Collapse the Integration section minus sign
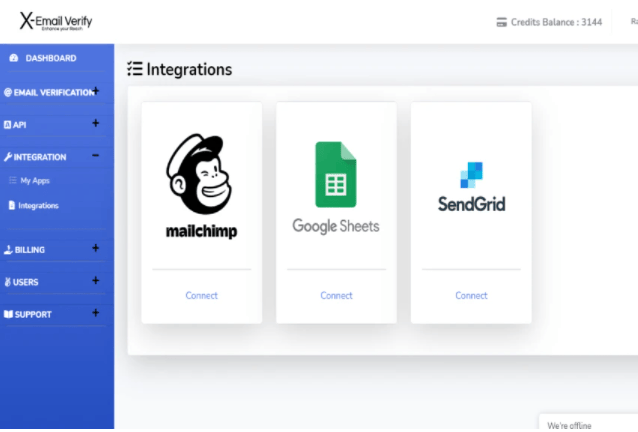Viewport: 638px width, 432px height. coord(95,156)
